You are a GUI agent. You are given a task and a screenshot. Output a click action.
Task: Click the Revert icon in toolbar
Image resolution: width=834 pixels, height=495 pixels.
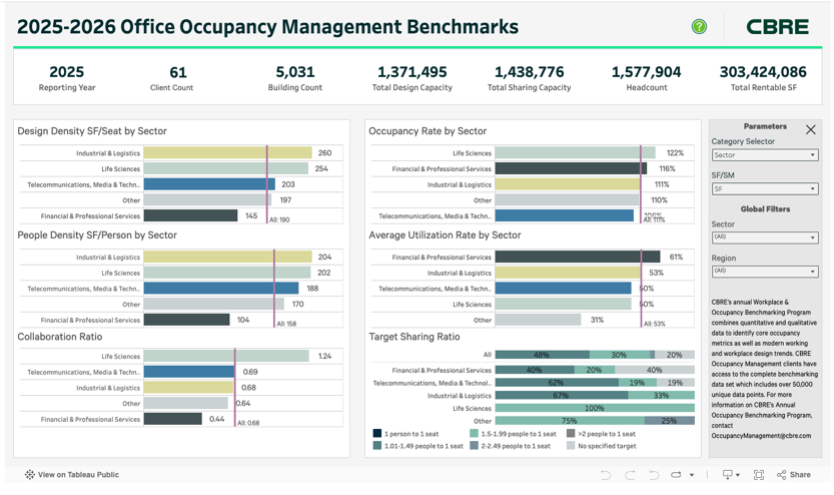[654, 475]
